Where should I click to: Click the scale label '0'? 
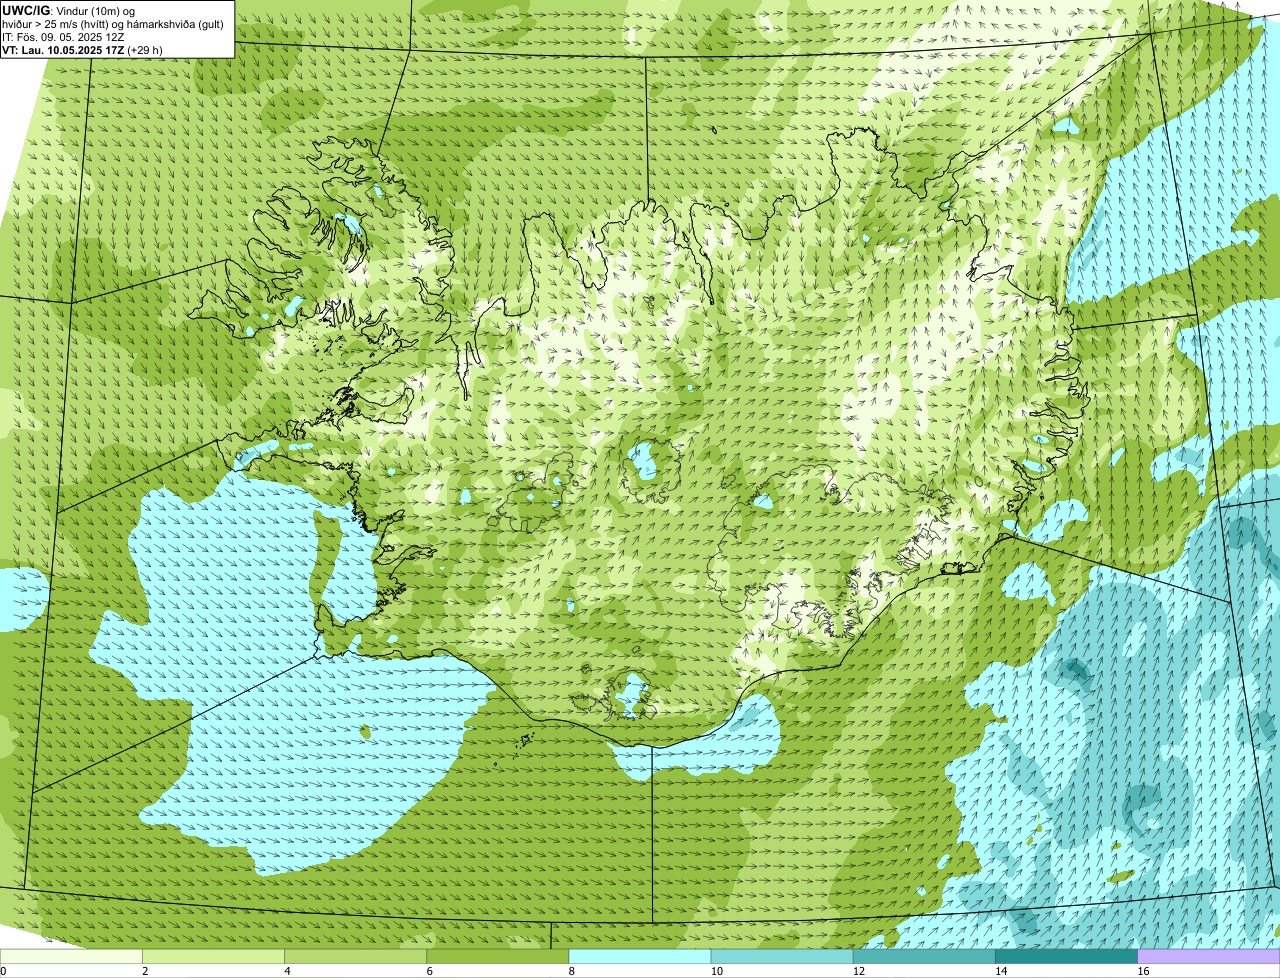tap(3, 971)
